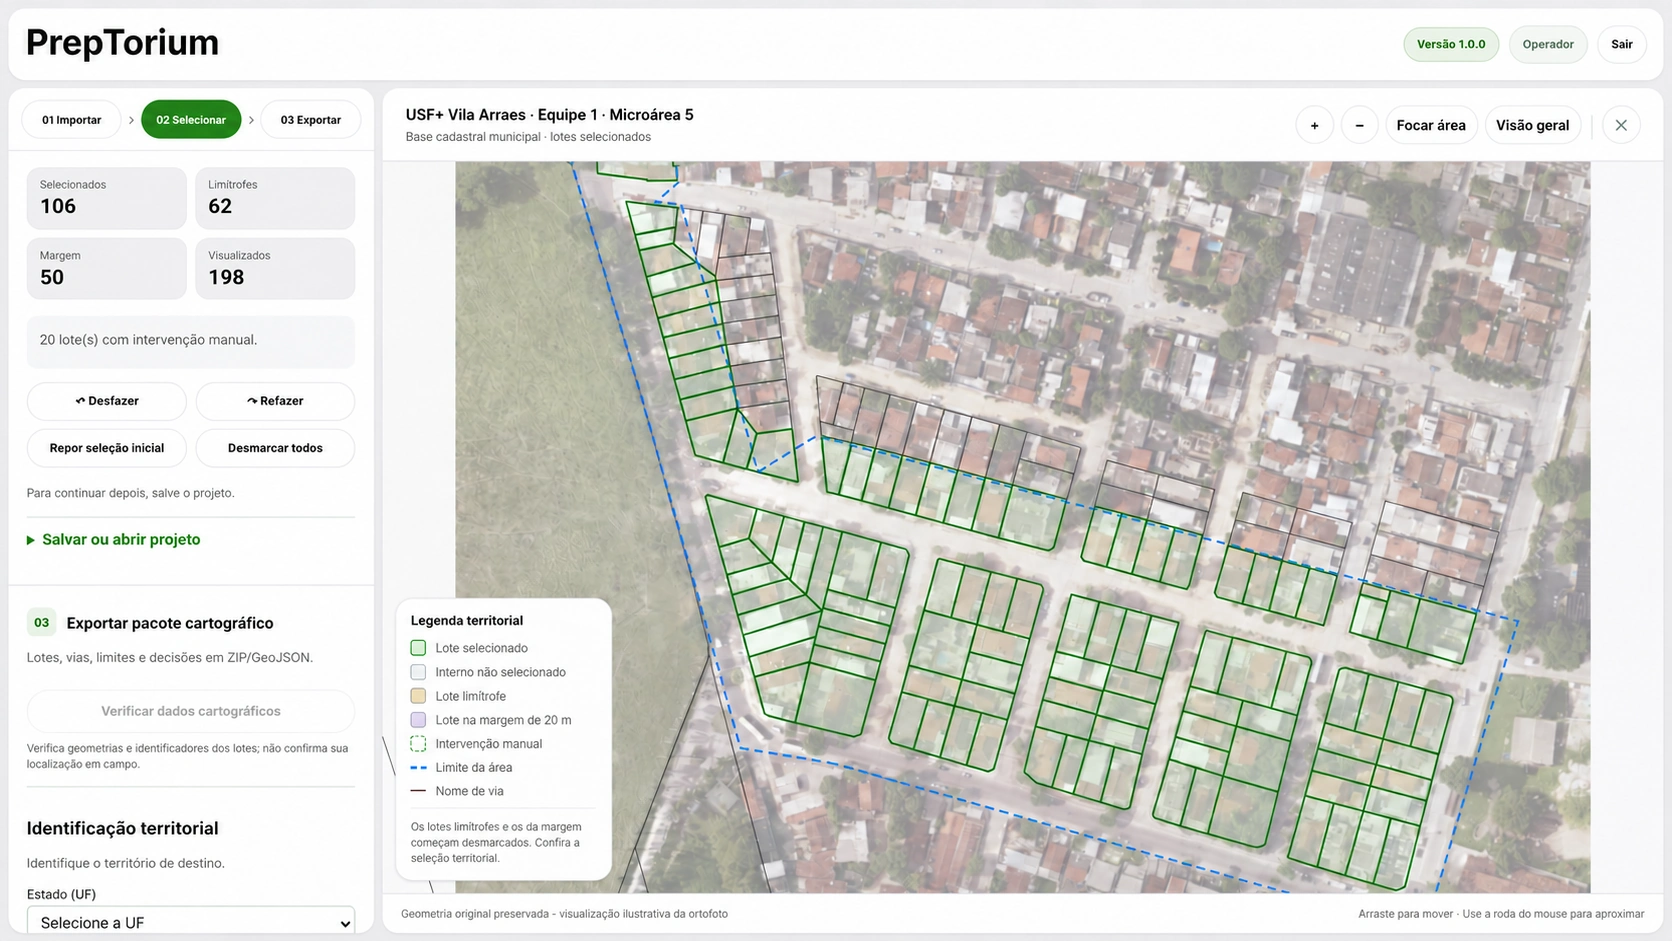
Task: Open the 01 Importar step
Action: click(x=71, y=120)
